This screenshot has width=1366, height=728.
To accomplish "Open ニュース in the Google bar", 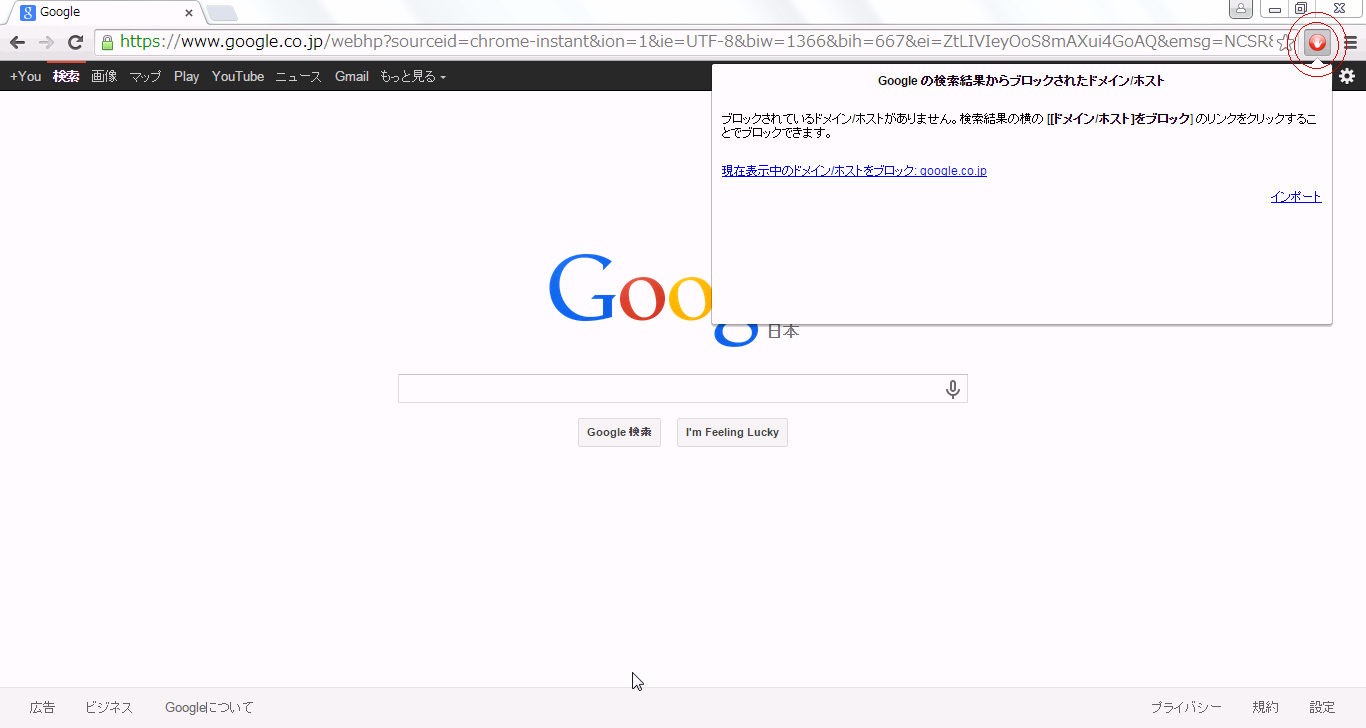I will pyautogui.click(x=299, y=76).
